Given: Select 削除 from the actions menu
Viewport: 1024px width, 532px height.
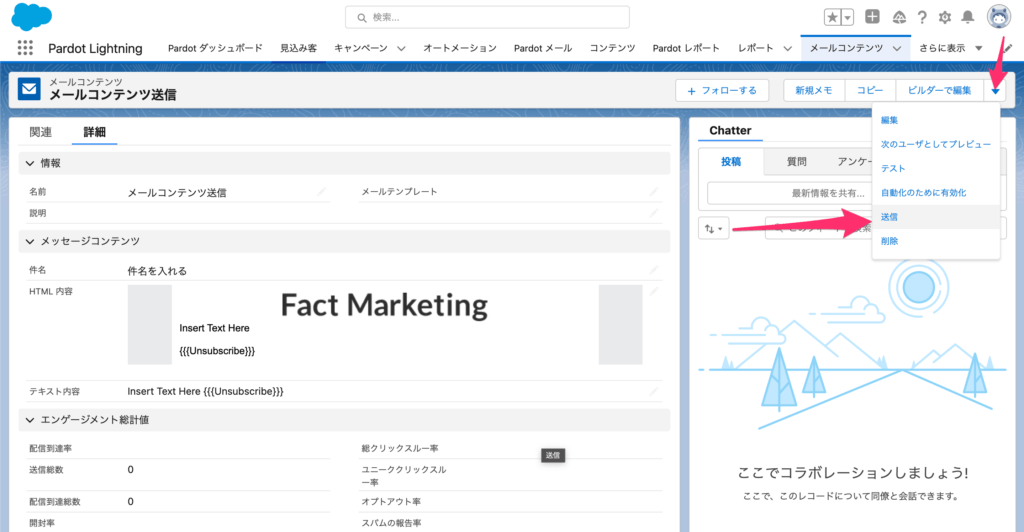Looking at the screenshot, I should (935, 241).
